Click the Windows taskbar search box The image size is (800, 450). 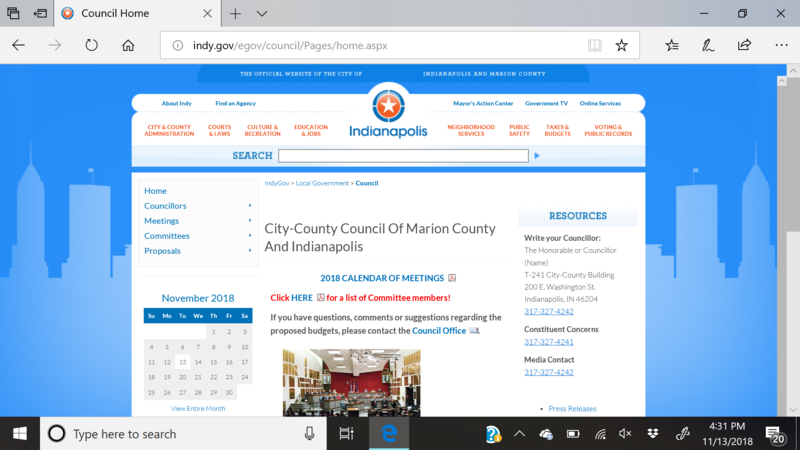(x=183, y=434)
